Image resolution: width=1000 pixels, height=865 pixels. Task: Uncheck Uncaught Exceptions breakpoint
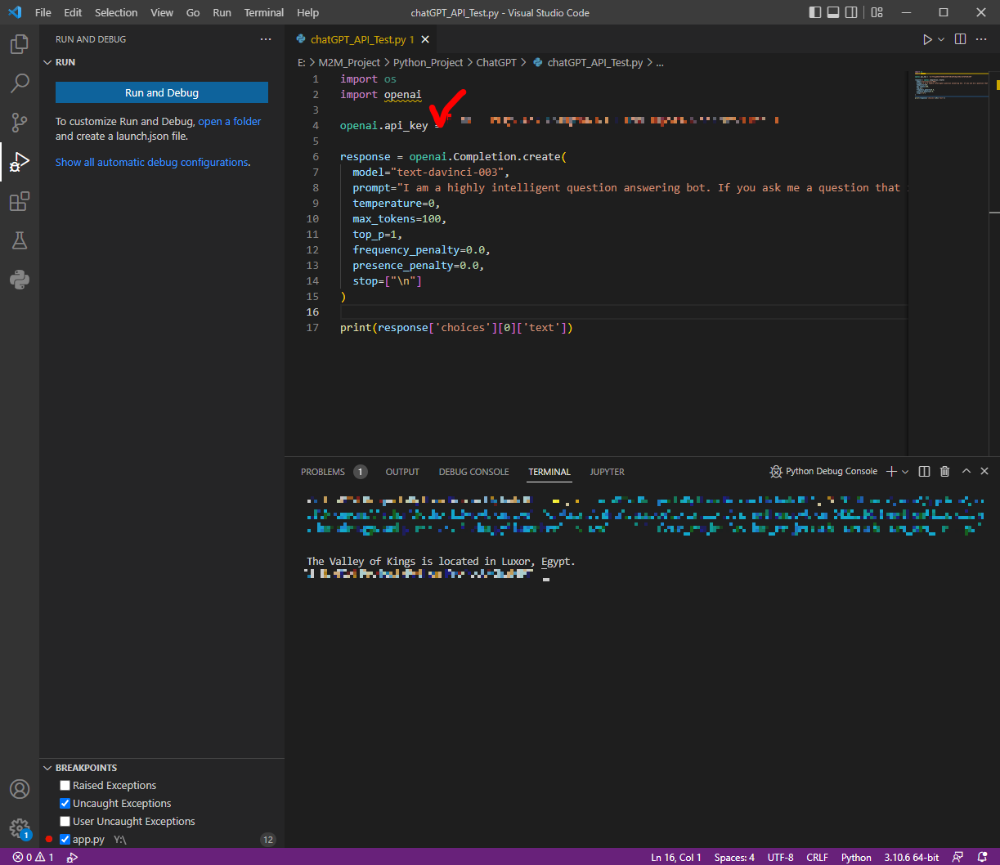pyautogui.click(x=64, y=803)
